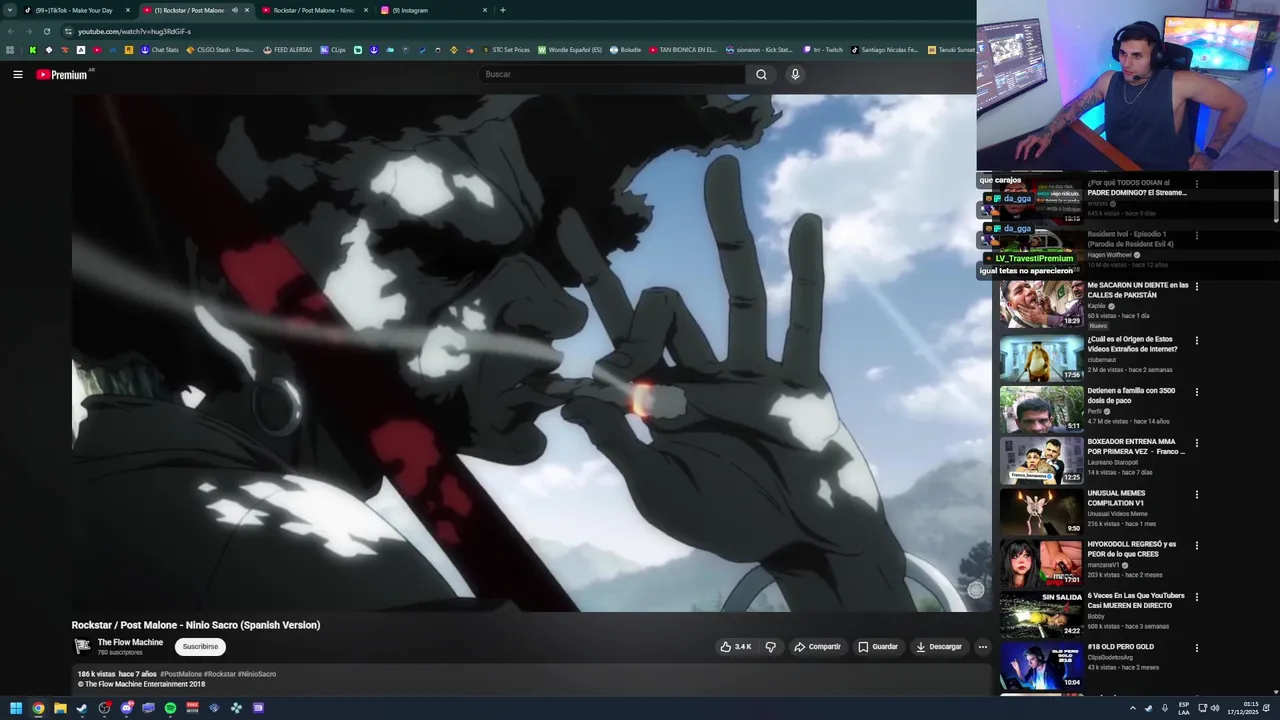Screen dimensions: 1280x720
Task: Go to YouTube Premium home logo
Action: click(x=62, y=75)
